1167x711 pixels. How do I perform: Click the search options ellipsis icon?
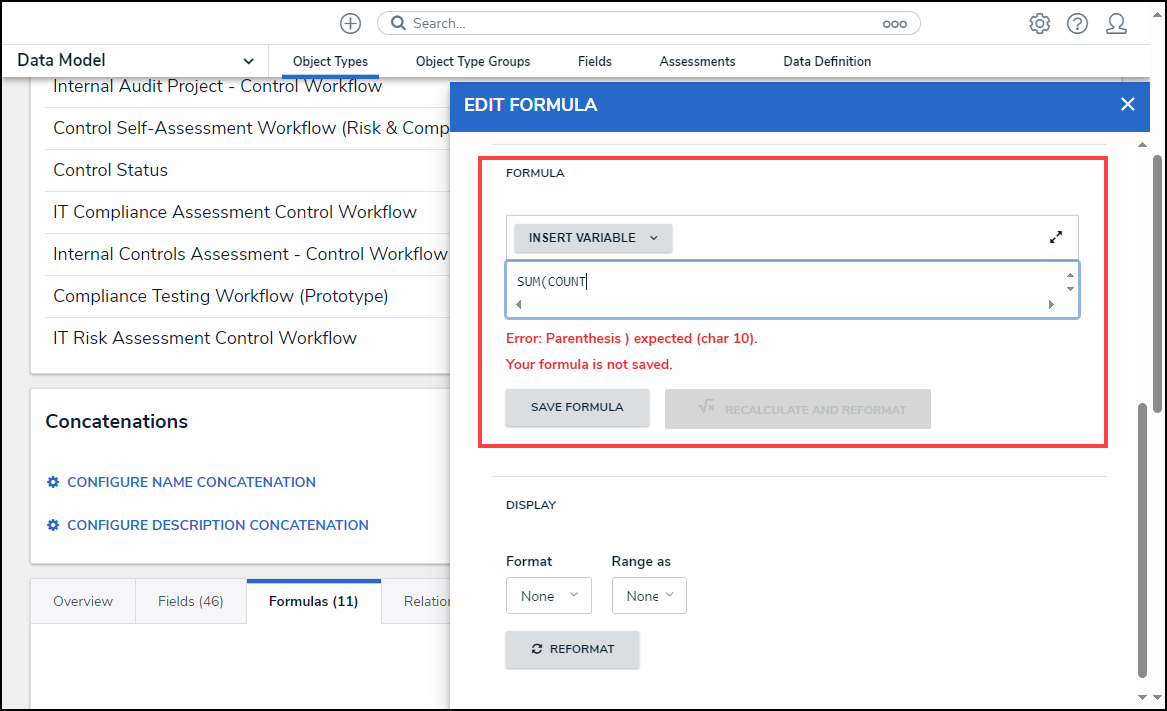[894, 23]
